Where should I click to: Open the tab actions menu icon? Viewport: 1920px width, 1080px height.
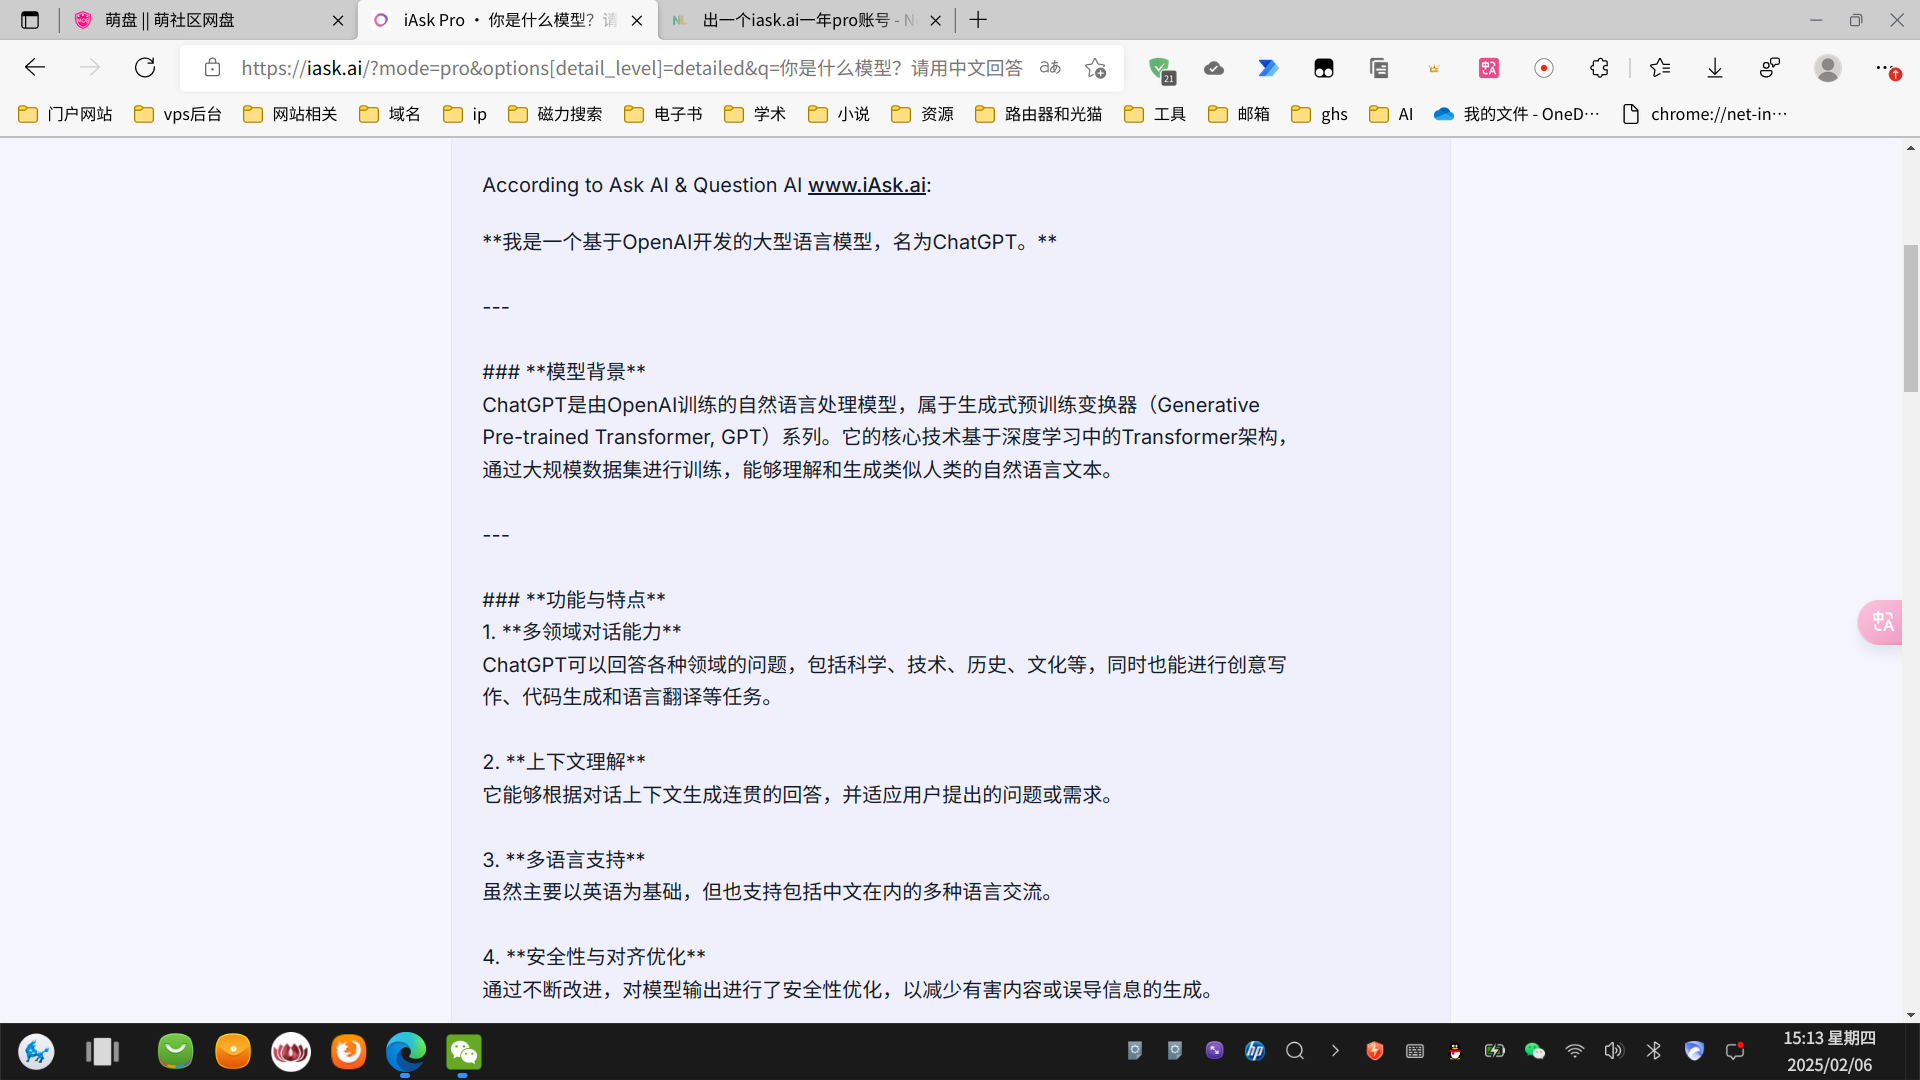point(30,20)
